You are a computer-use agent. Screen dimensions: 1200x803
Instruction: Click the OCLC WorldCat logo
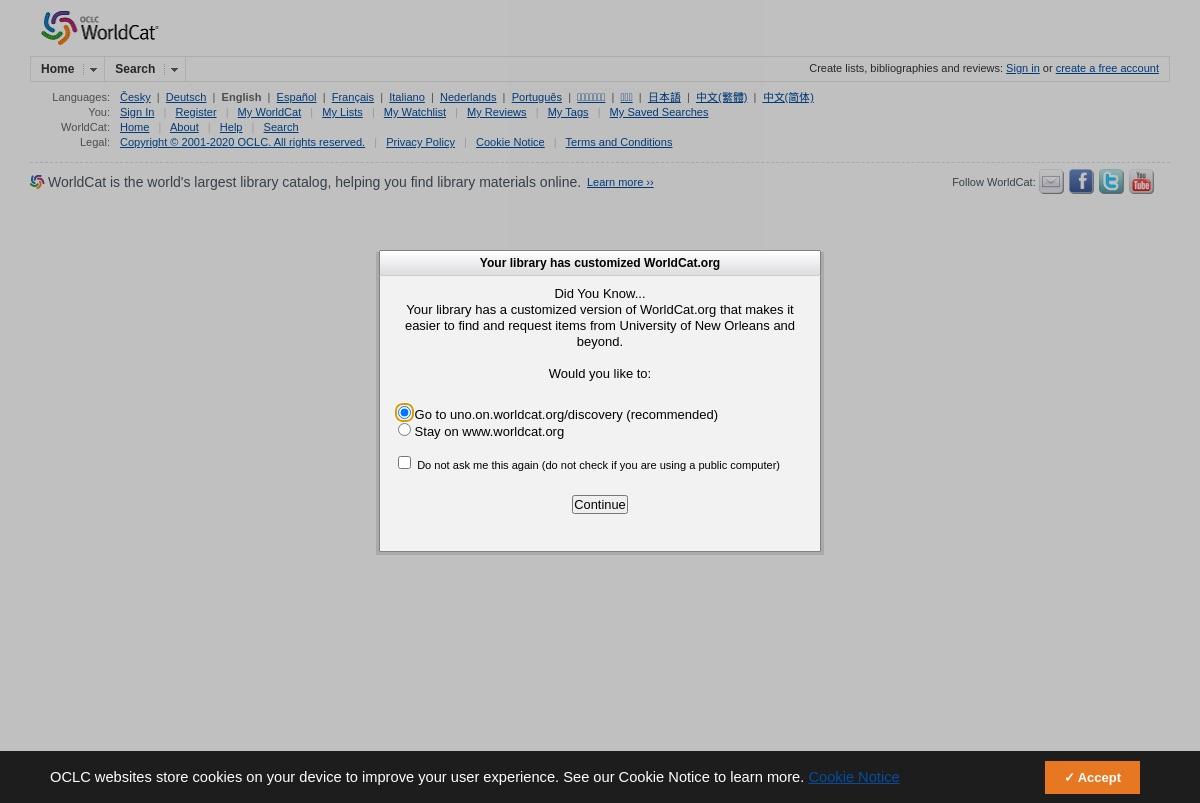[99, 28]
